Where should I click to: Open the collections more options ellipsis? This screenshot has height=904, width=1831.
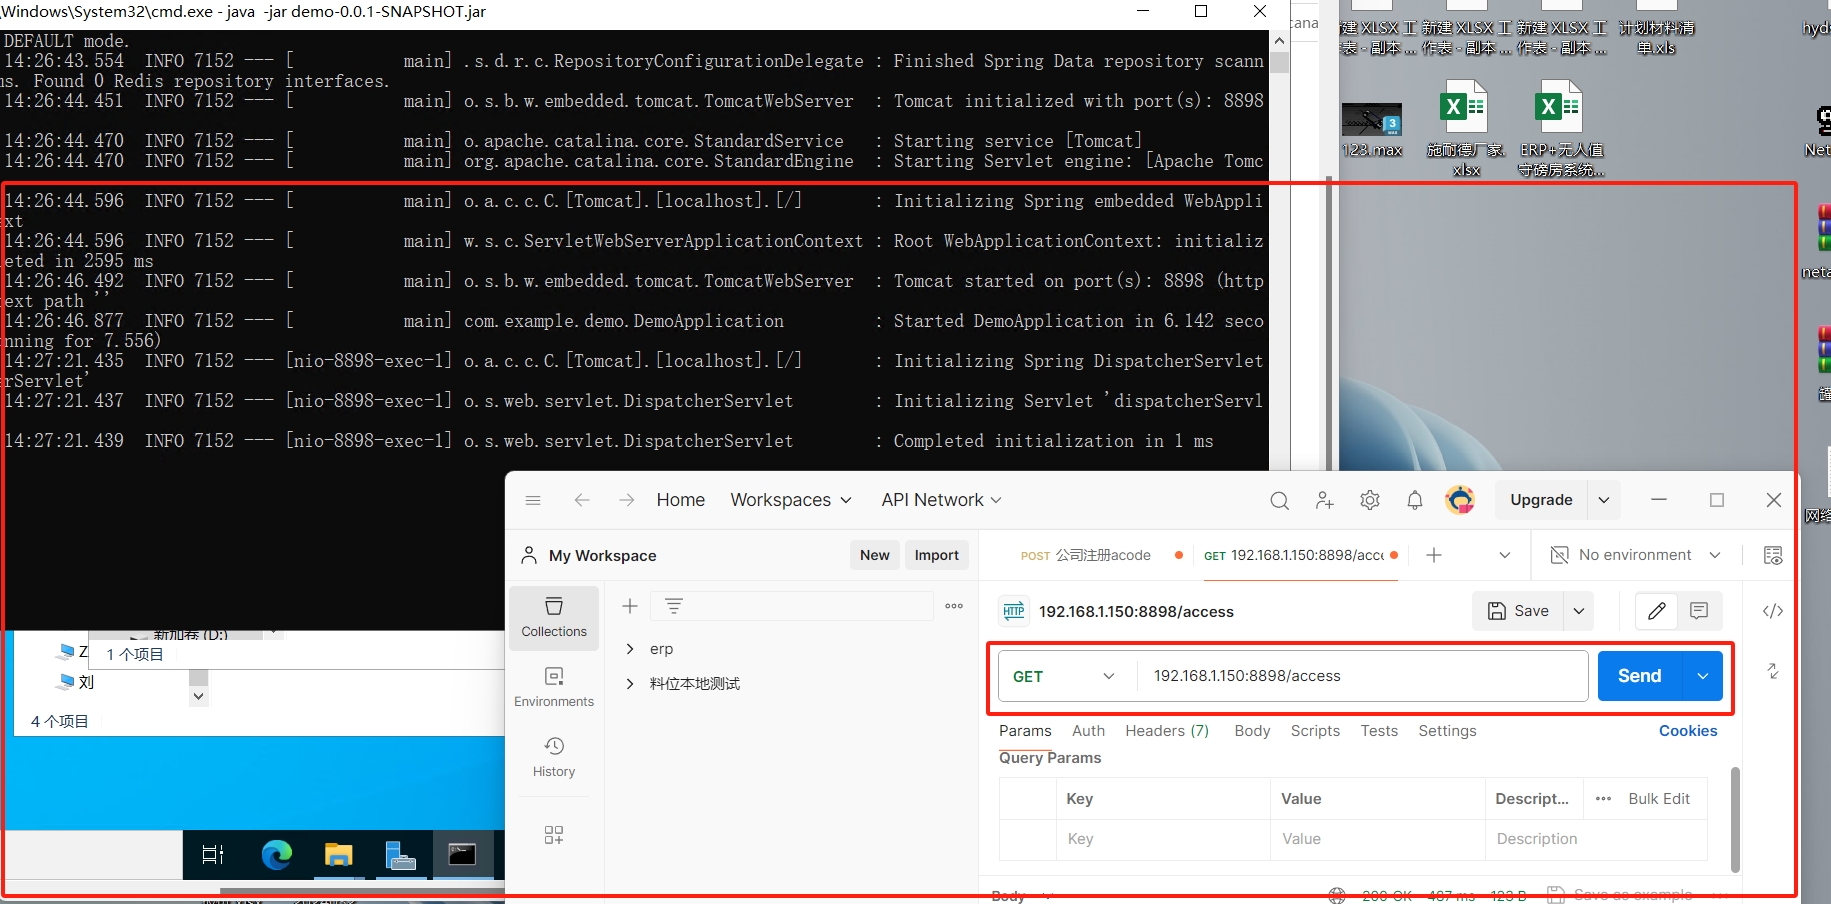[x=954, y=606]
